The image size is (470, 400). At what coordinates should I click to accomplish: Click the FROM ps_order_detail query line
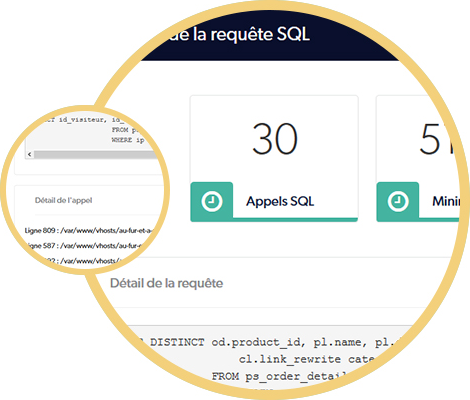click(x=279, y=376)
